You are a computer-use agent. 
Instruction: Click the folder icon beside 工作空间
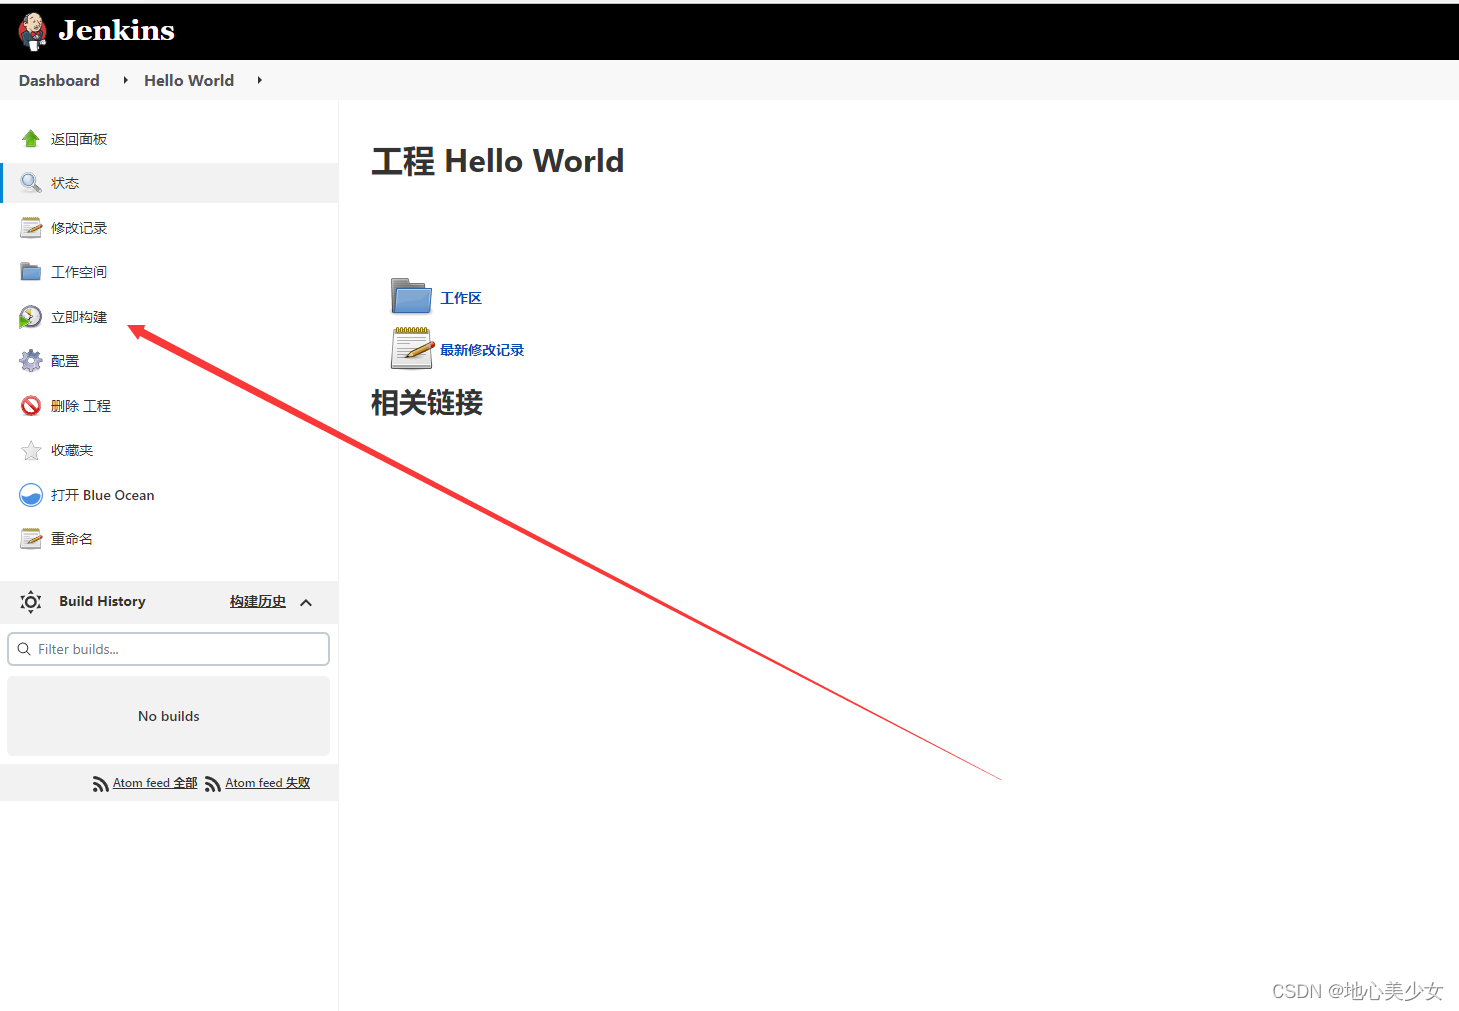coord(31,272)
